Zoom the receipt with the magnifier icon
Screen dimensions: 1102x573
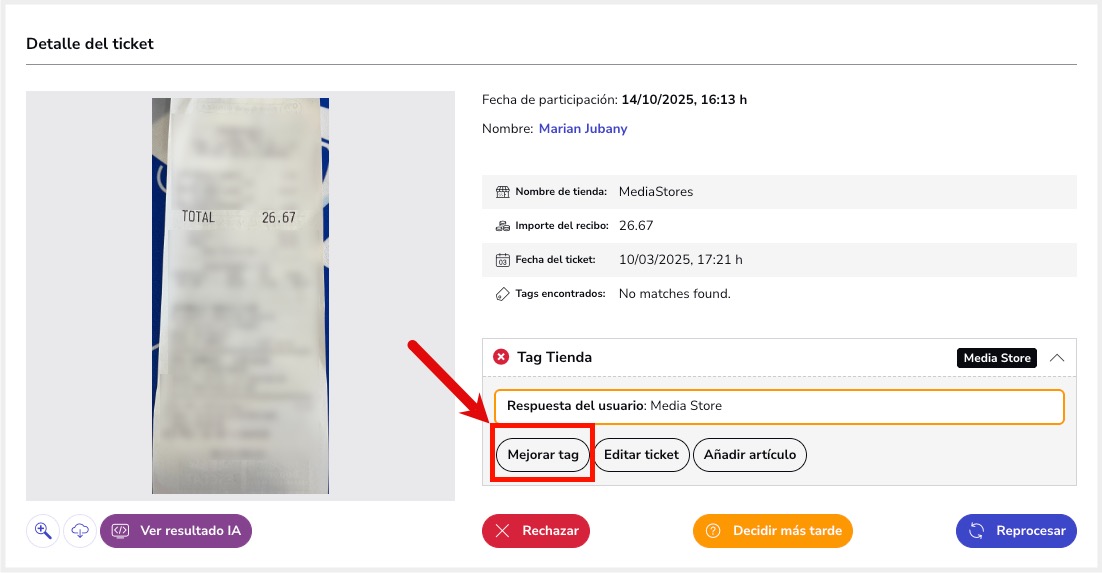click(x=43, y=531)
